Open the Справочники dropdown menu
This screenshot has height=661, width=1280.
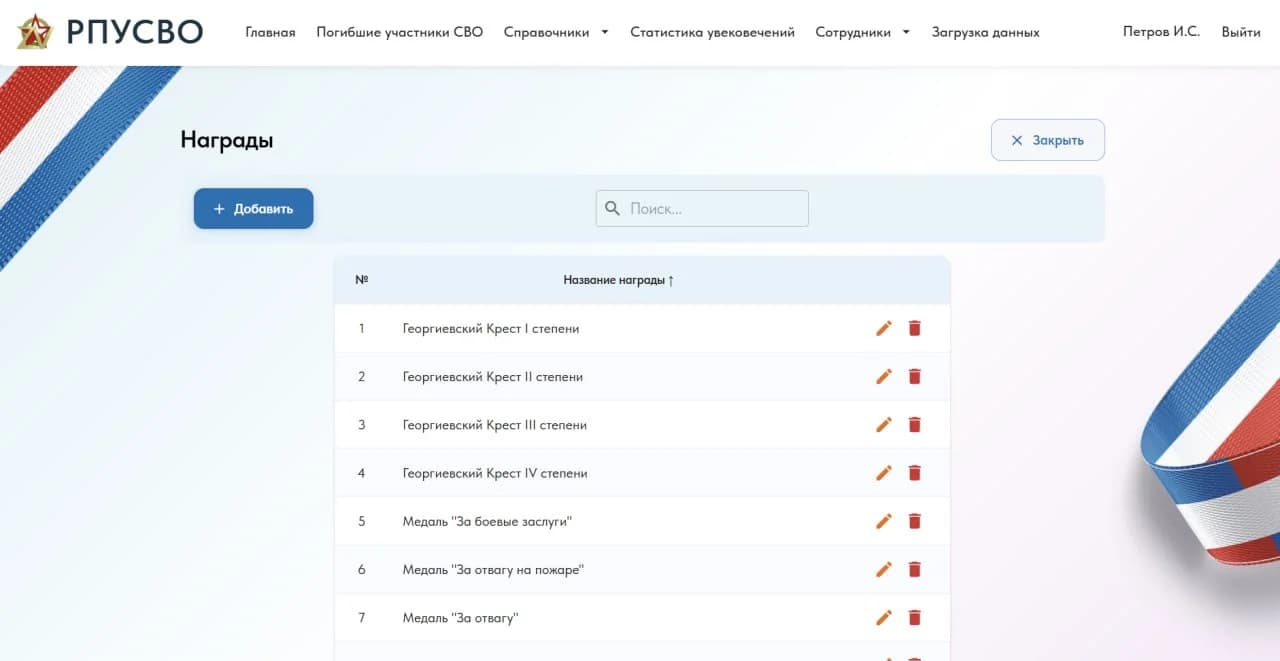[556, 32]
